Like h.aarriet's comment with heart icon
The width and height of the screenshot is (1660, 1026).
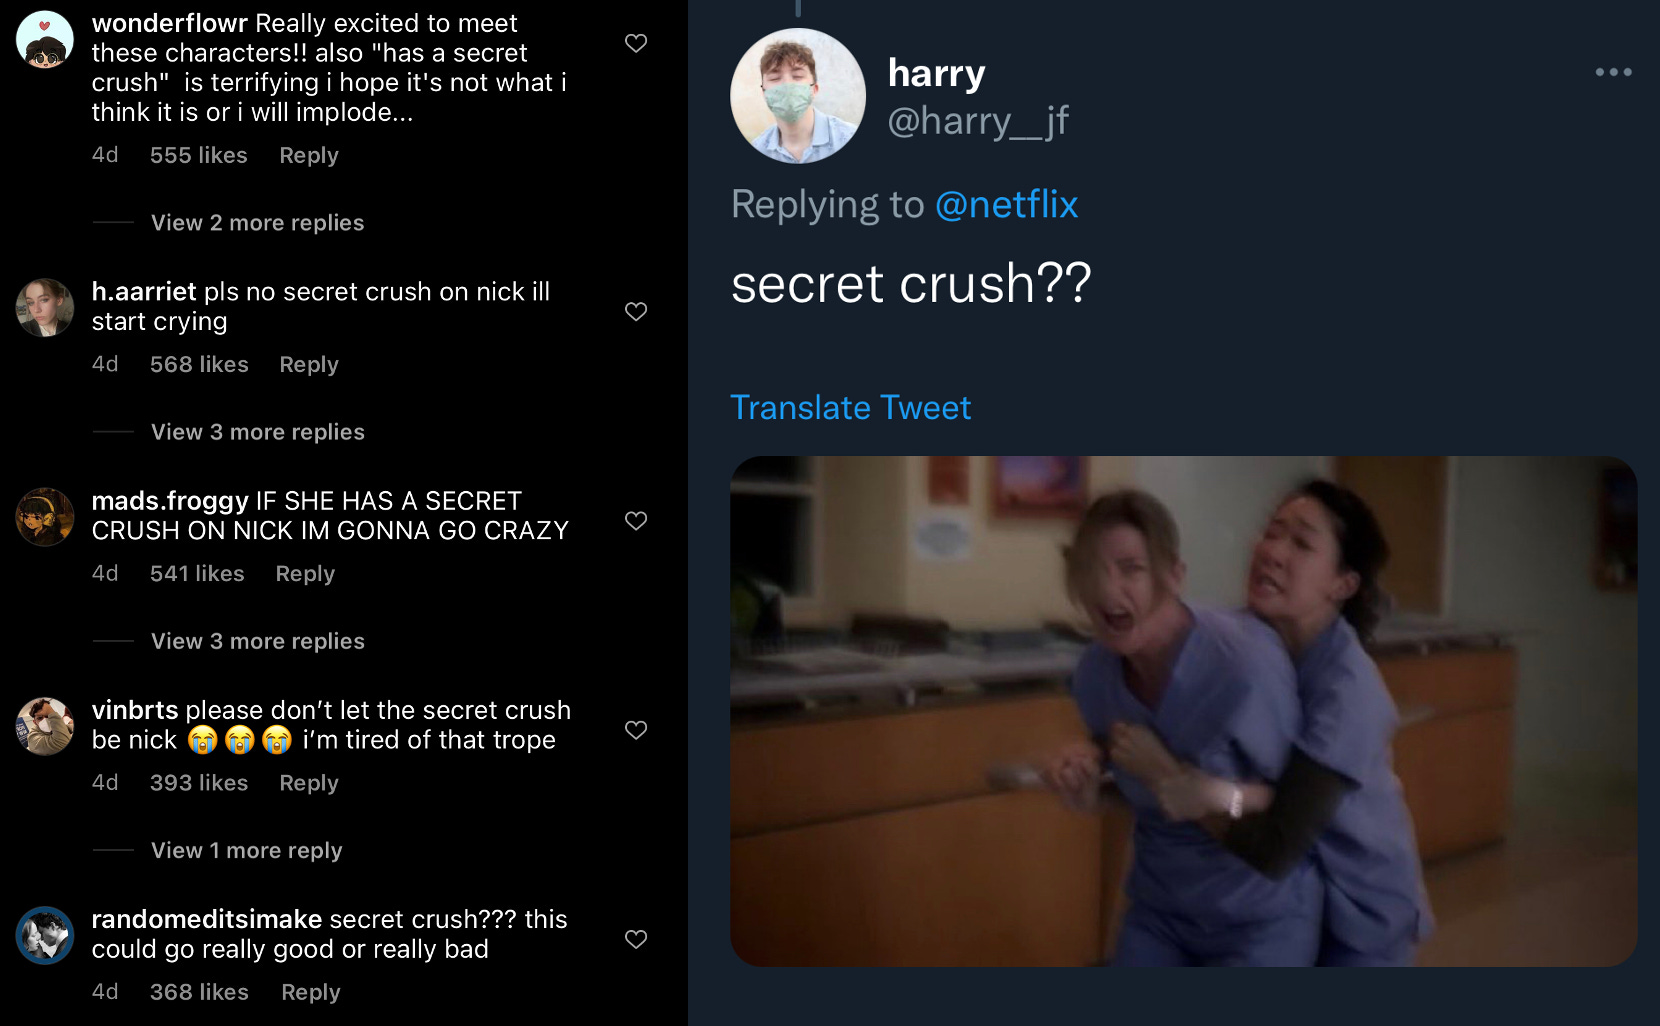pos(636,311)
